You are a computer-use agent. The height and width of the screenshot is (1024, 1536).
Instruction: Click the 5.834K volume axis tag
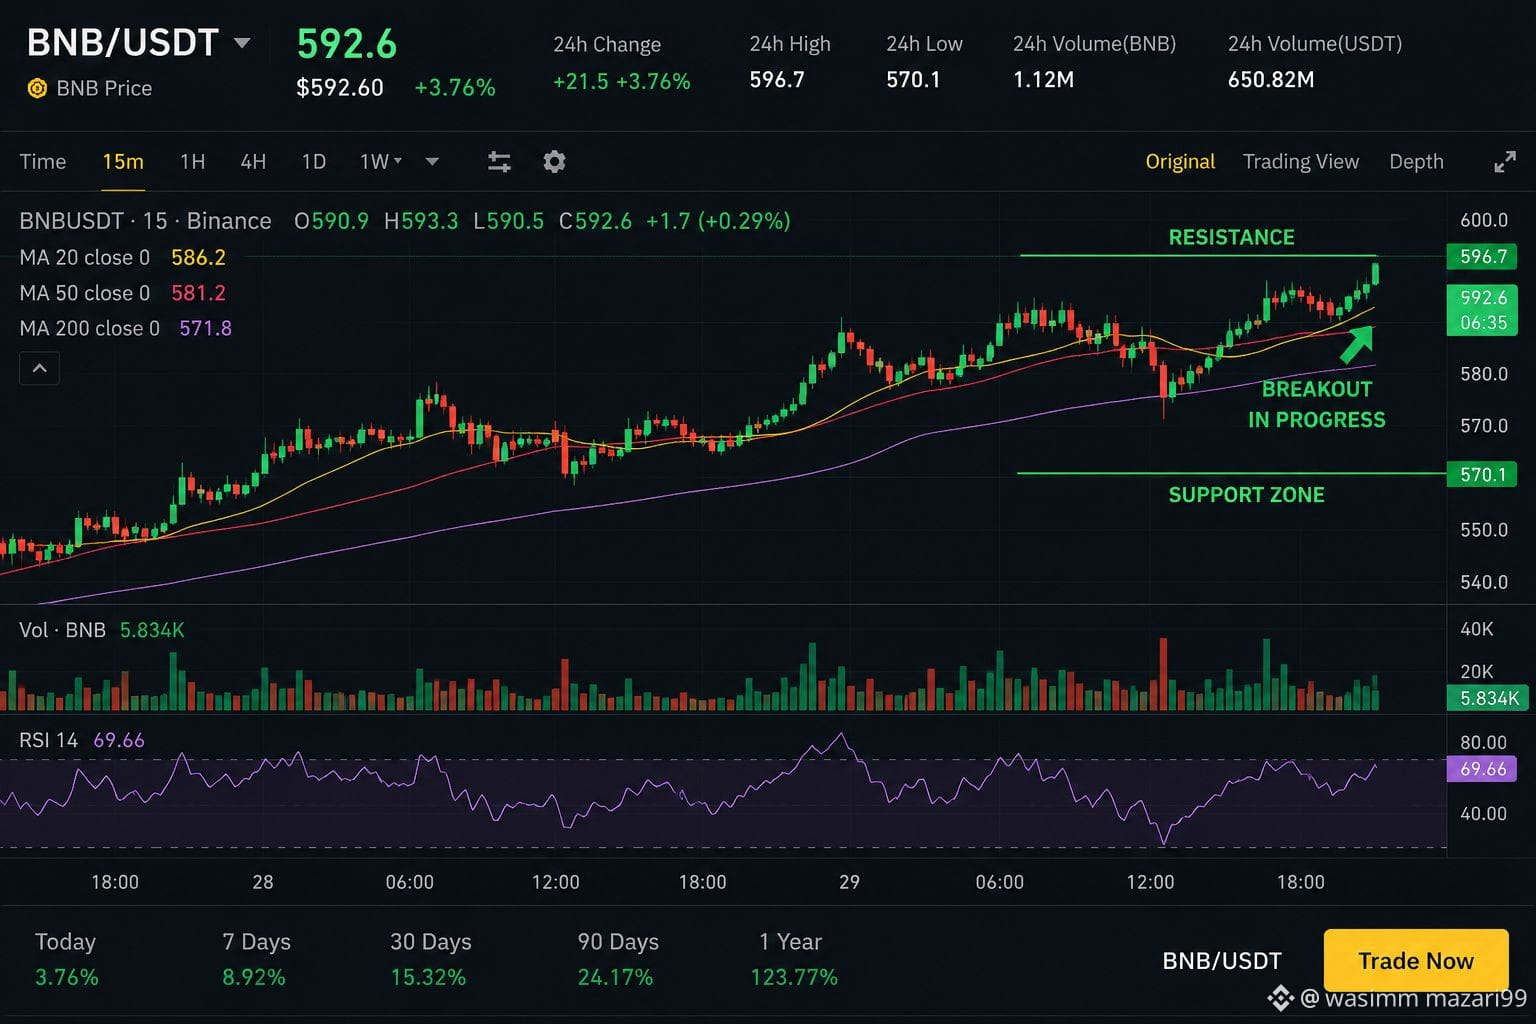[1488, 698]
